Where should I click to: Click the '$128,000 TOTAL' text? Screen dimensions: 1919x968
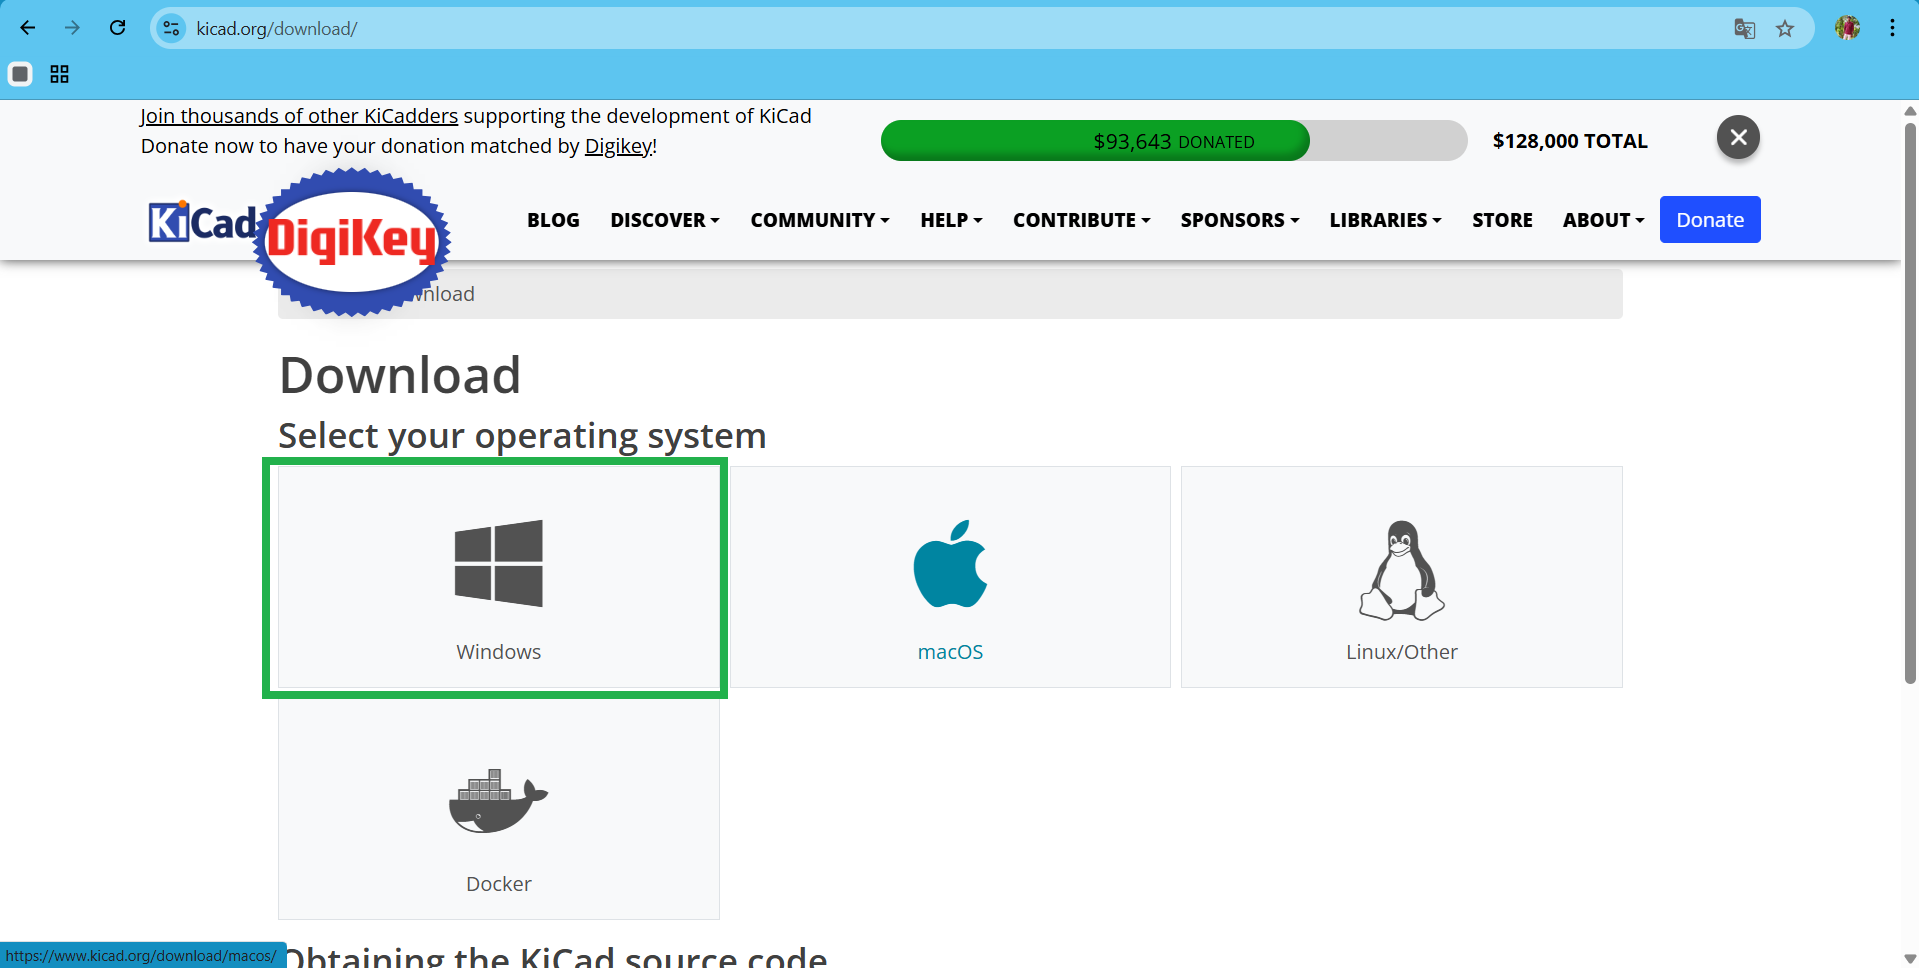(1570, 141)
